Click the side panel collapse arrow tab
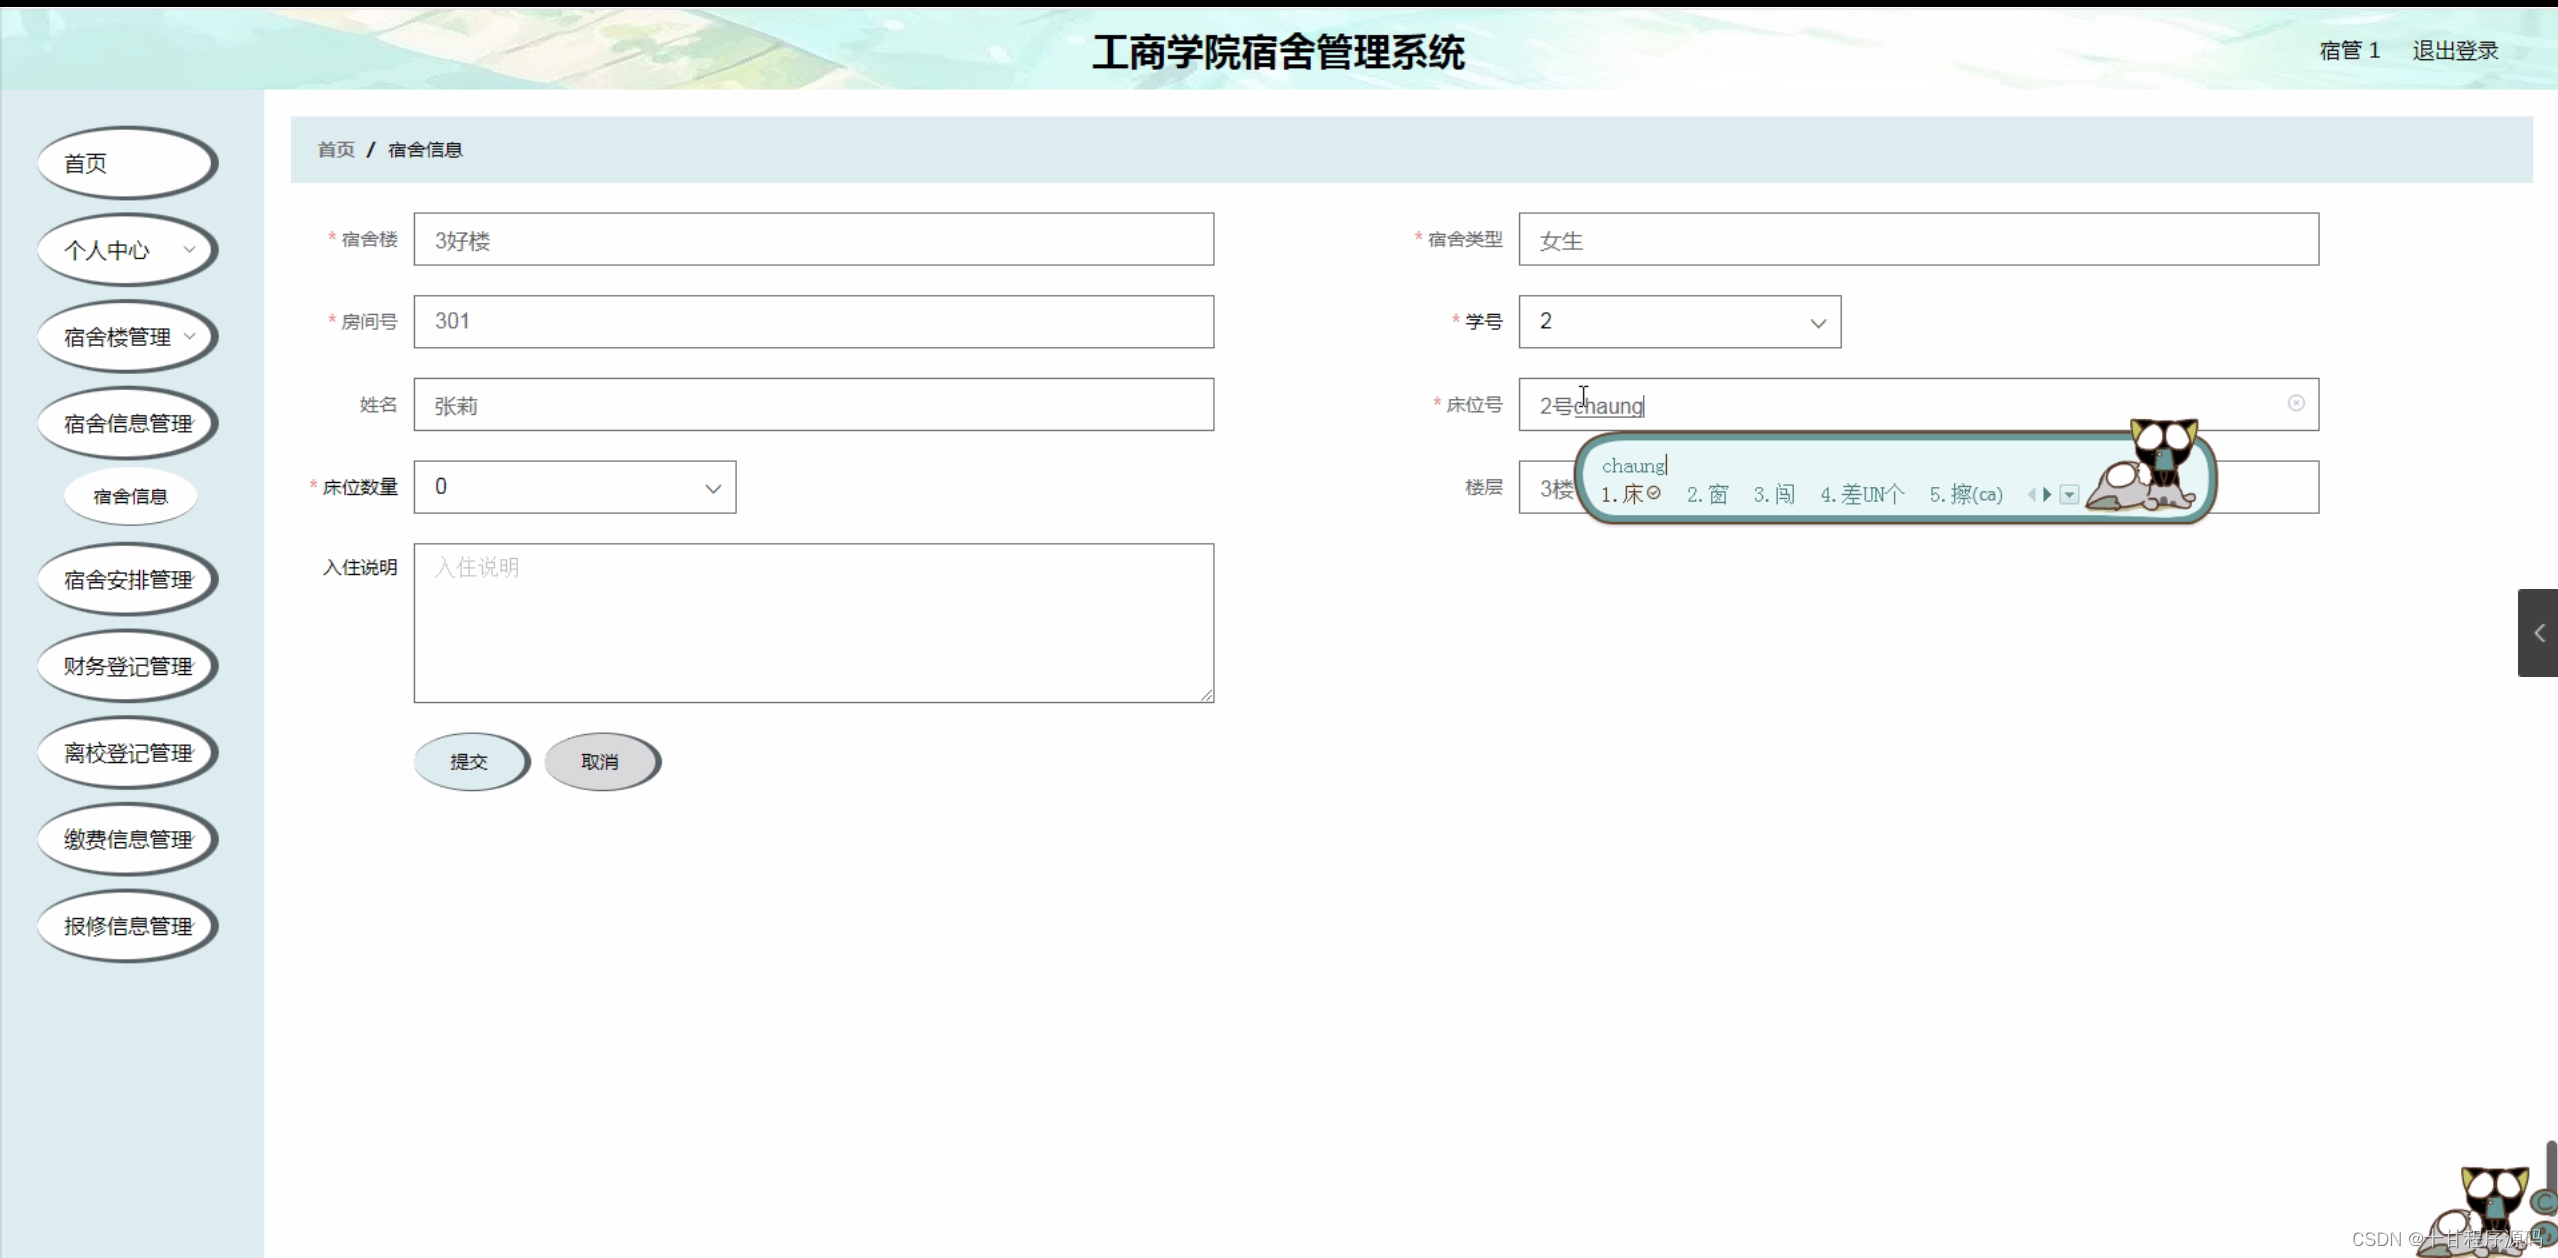The width and height of the screenshot is (2558, 1258). [2538, 633]
